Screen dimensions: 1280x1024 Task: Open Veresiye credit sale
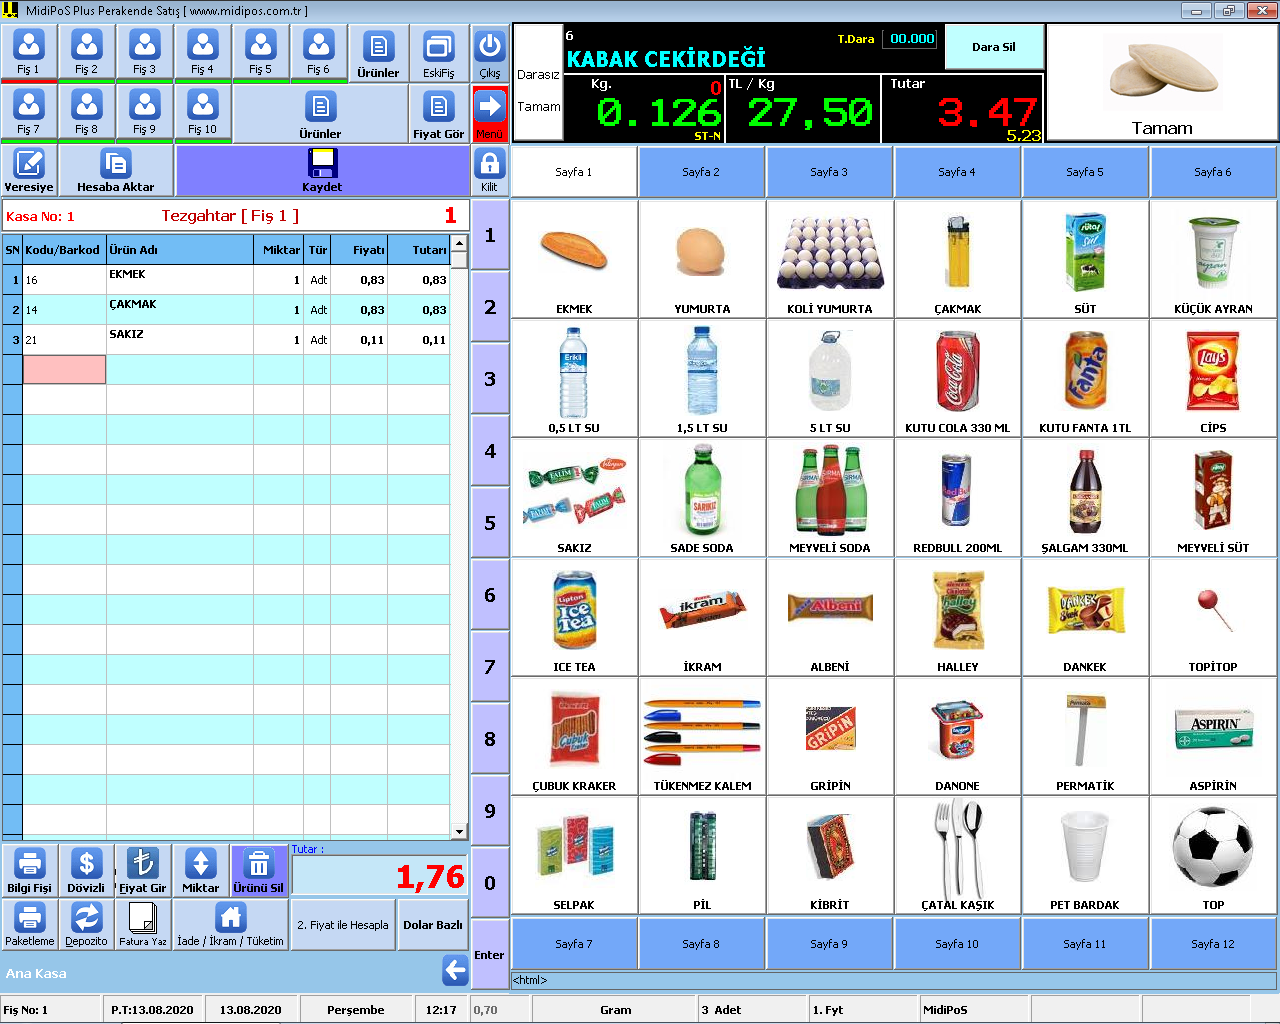29,171
